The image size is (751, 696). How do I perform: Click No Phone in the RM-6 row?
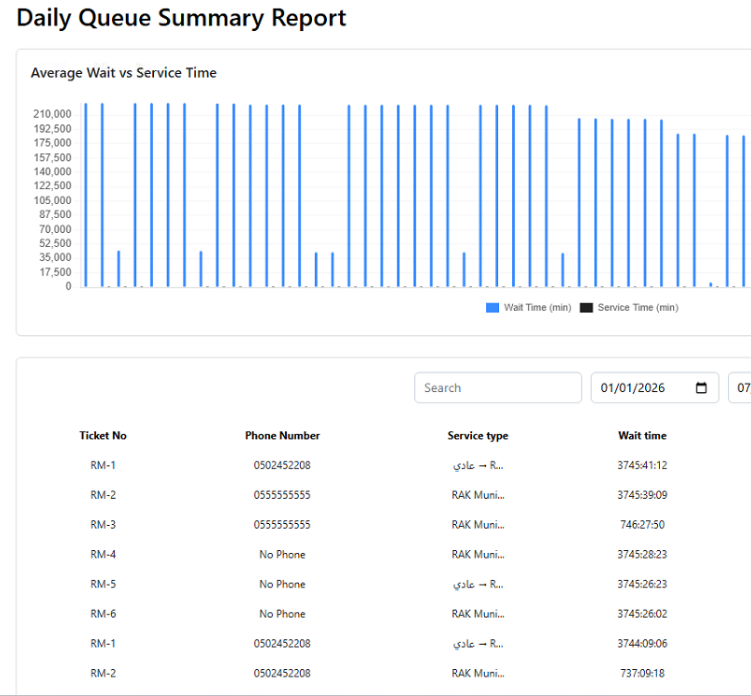282,614
